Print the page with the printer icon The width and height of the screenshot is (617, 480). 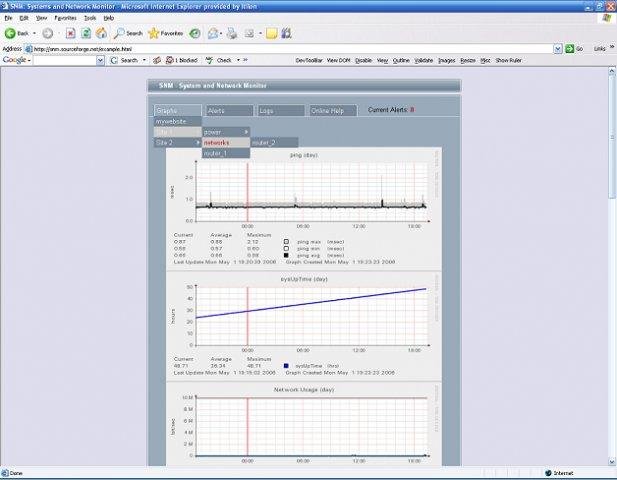click(x=232, y=33)
